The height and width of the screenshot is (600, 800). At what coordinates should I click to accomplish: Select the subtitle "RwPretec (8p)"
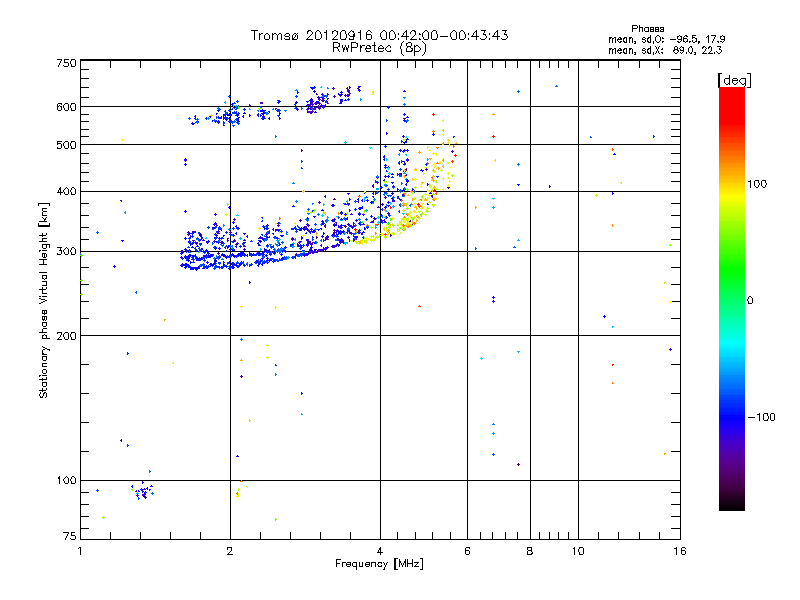point(379,48)
